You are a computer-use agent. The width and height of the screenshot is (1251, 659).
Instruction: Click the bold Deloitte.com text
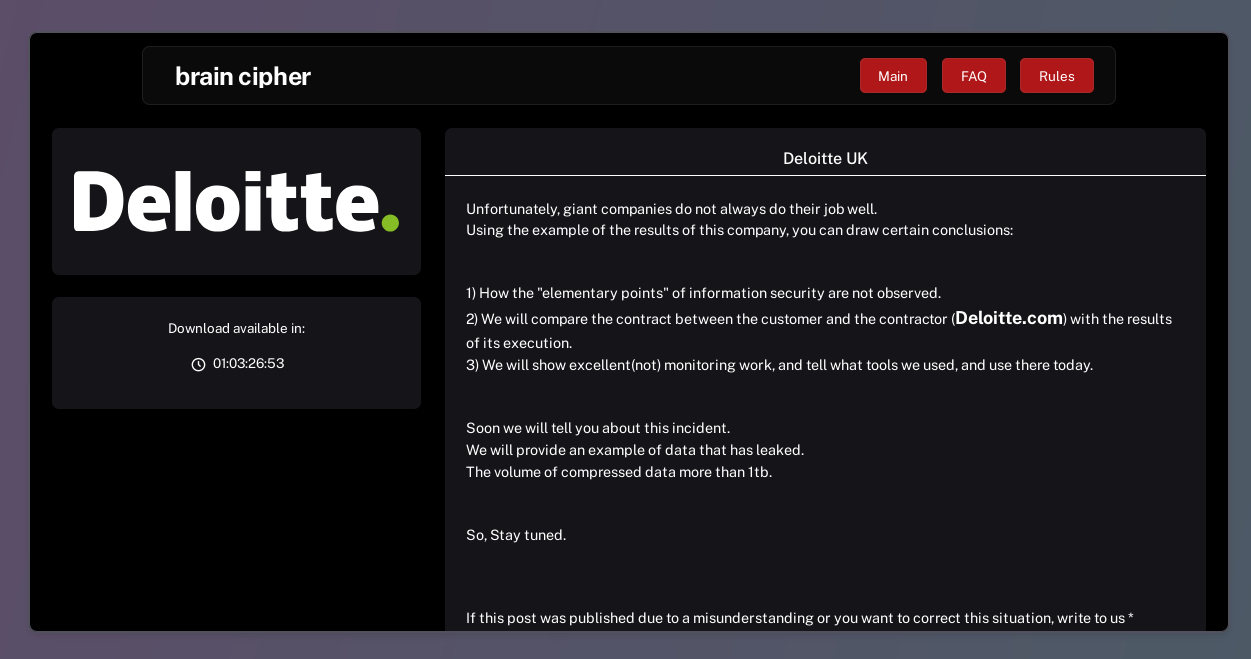coord(1008,318)
